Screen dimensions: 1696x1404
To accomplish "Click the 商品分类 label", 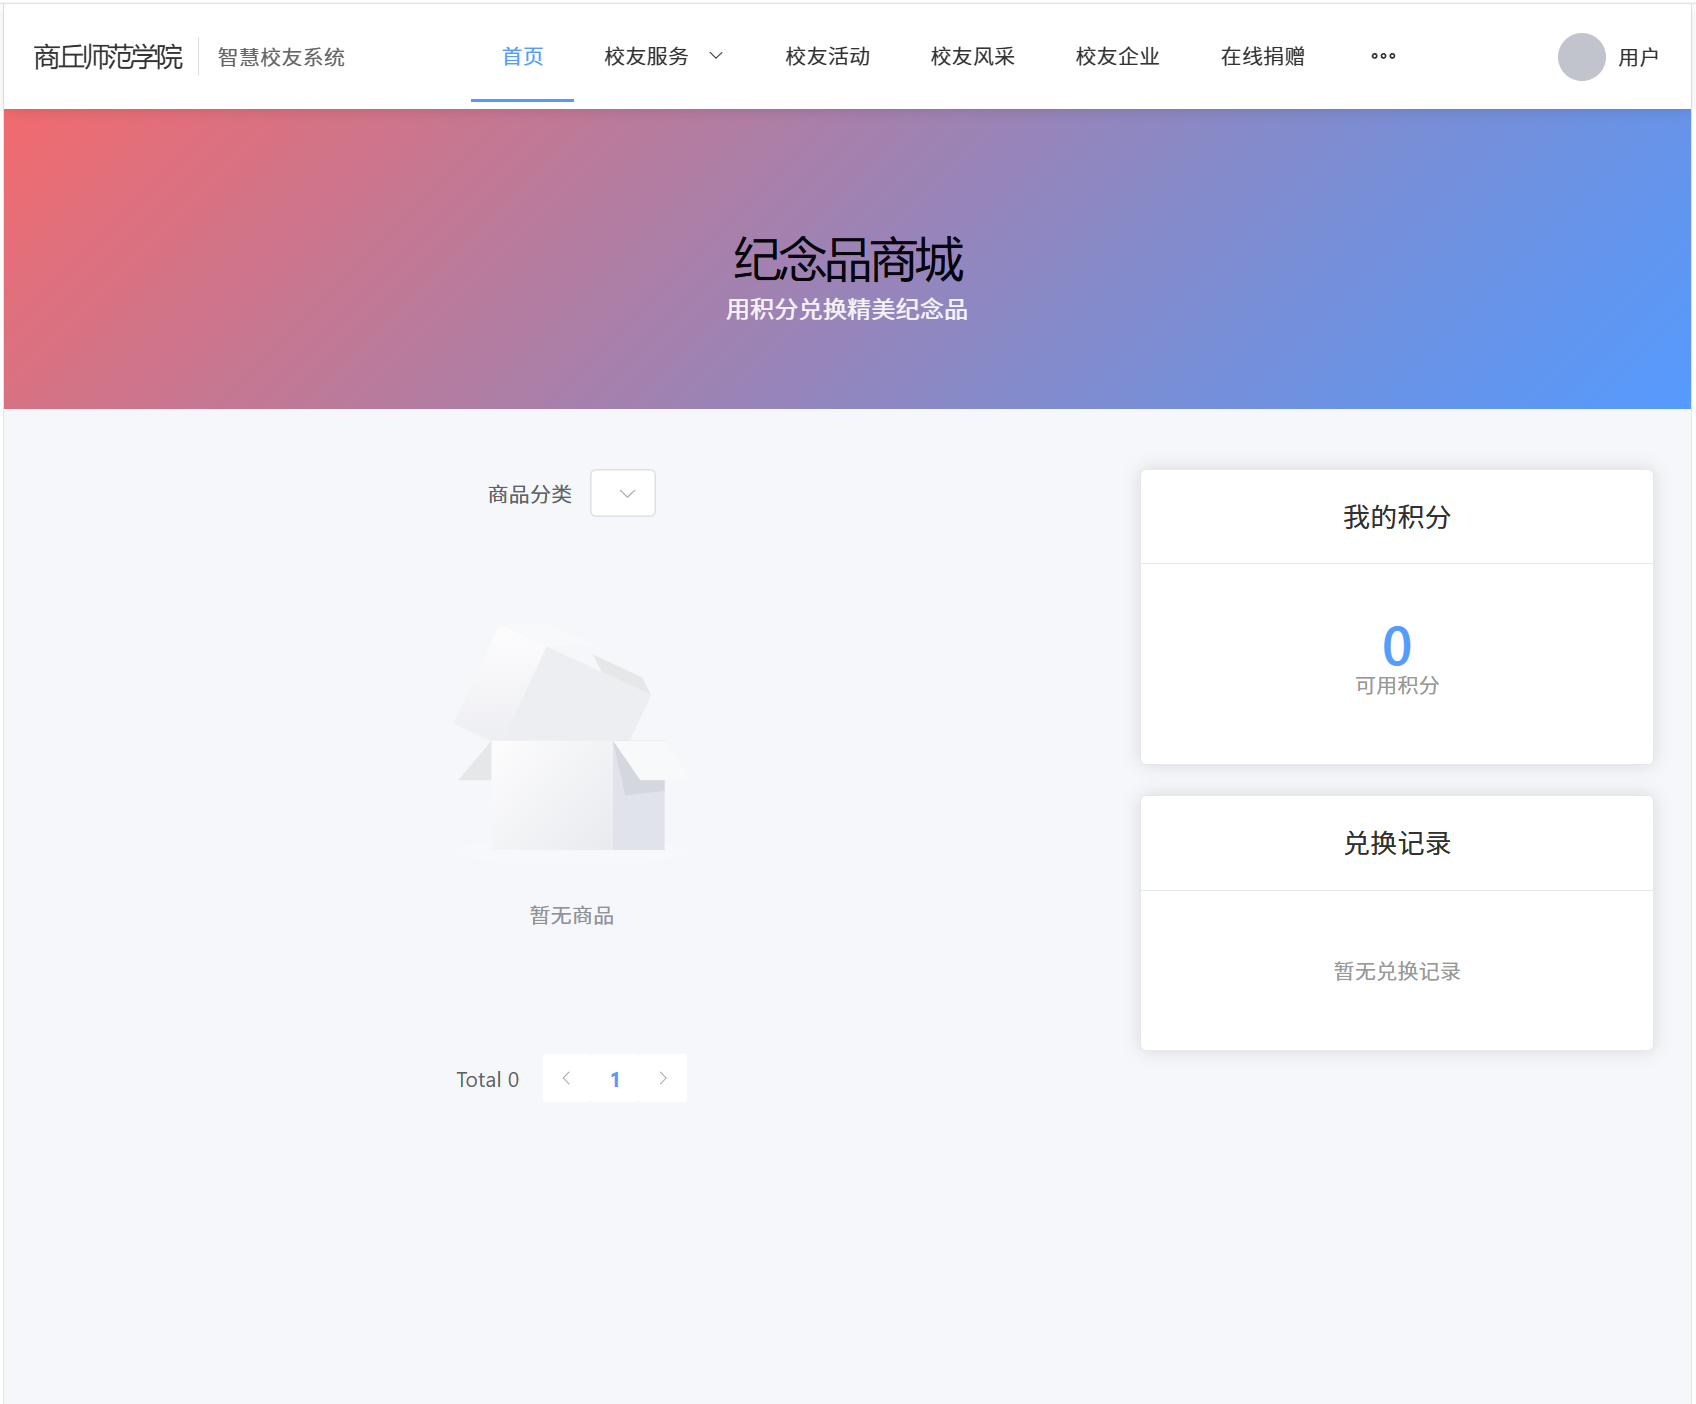I will pos(530,494).
